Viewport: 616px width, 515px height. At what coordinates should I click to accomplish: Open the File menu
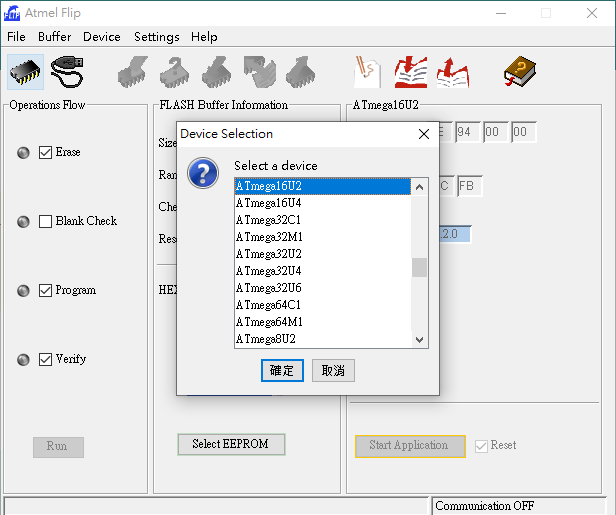pyautogui.click(x=16, y=37)
